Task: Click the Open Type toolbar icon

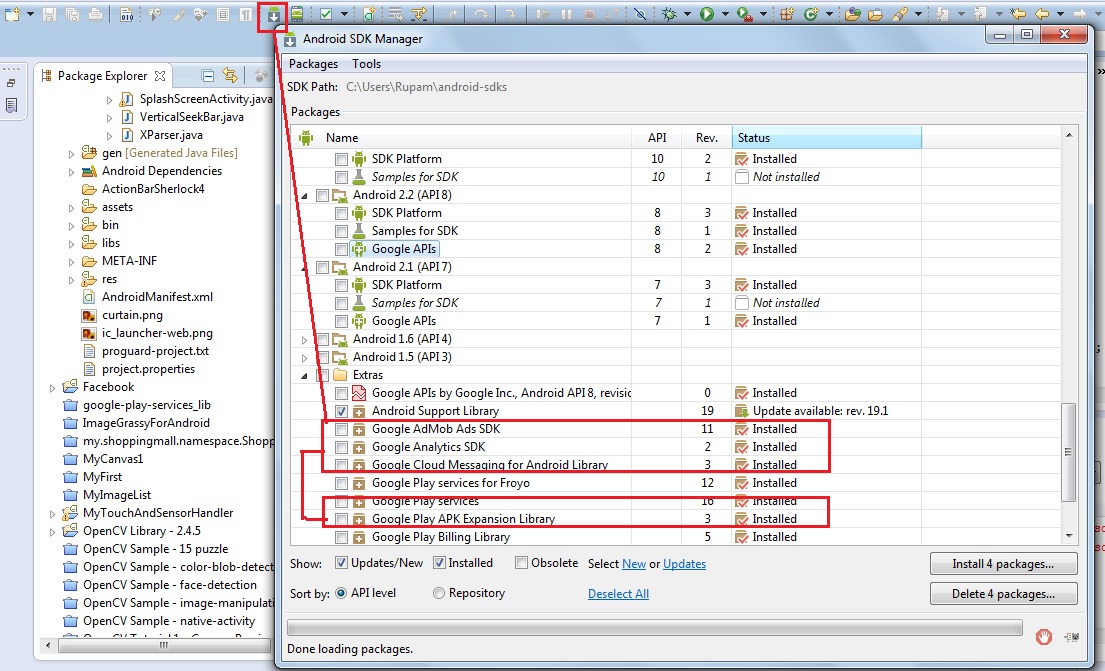Action: click(x=853, y=13)
